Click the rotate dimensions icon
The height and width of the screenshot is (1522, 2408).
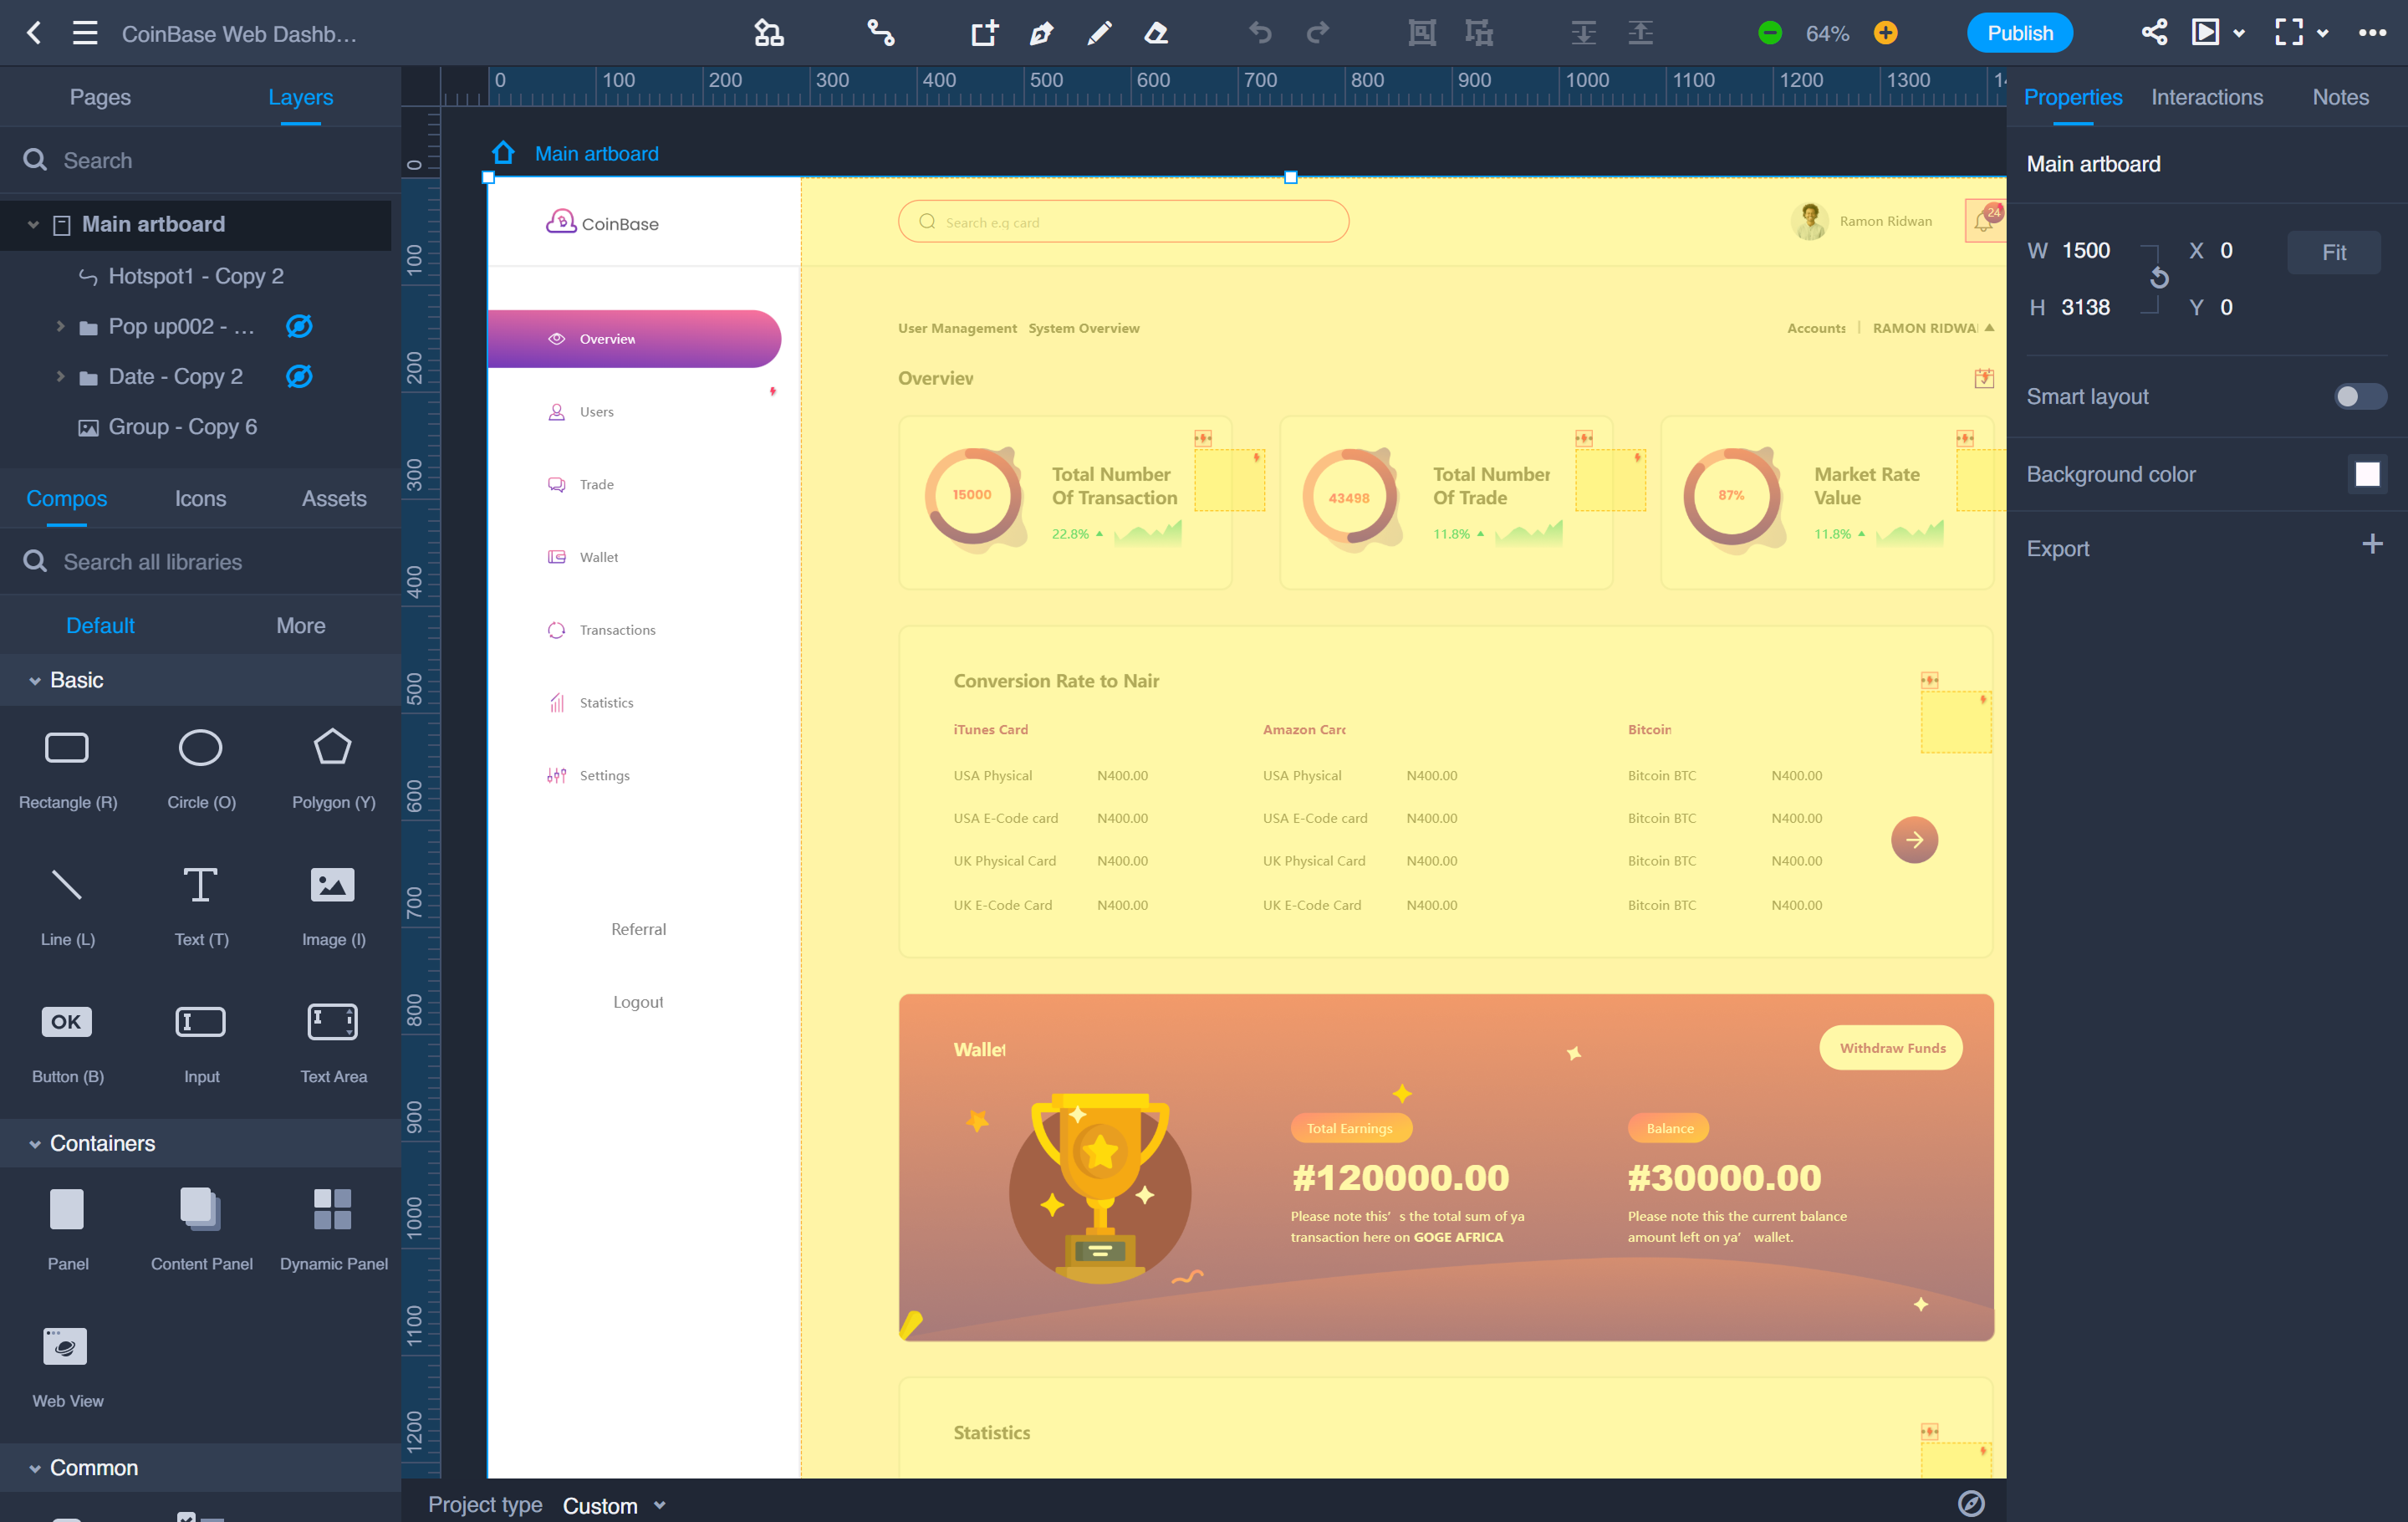tap(2159, 278)
